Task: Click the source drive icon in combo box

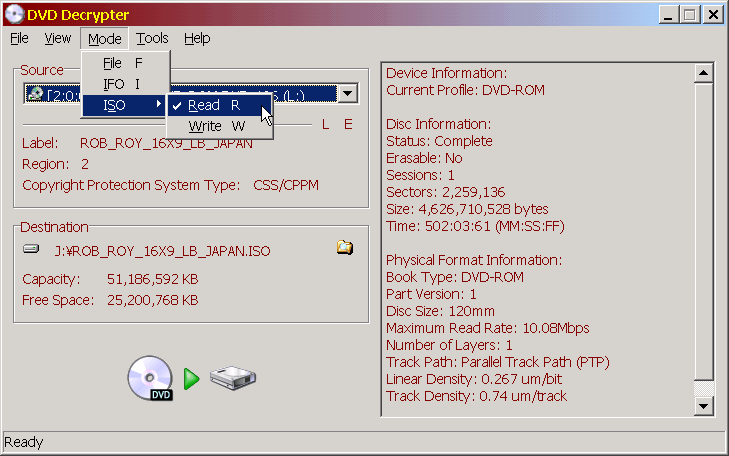Action: pos(35,94)
